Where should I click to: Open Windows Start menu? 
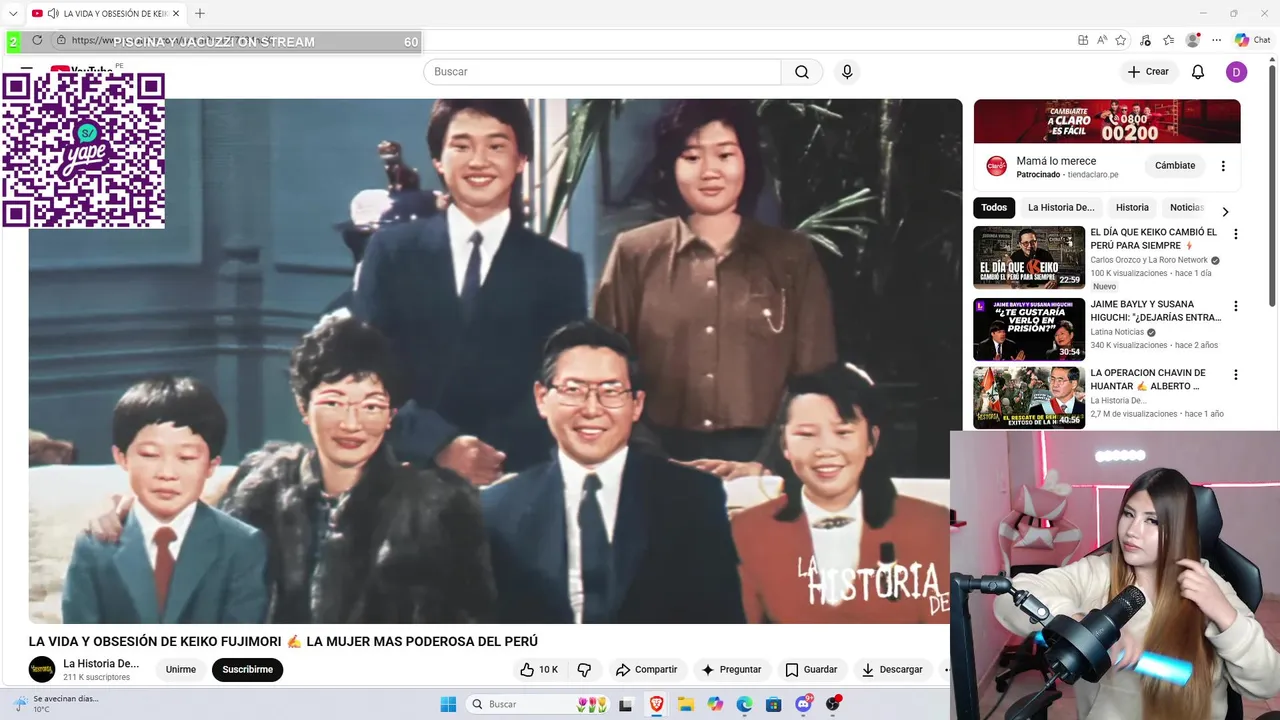448,704
